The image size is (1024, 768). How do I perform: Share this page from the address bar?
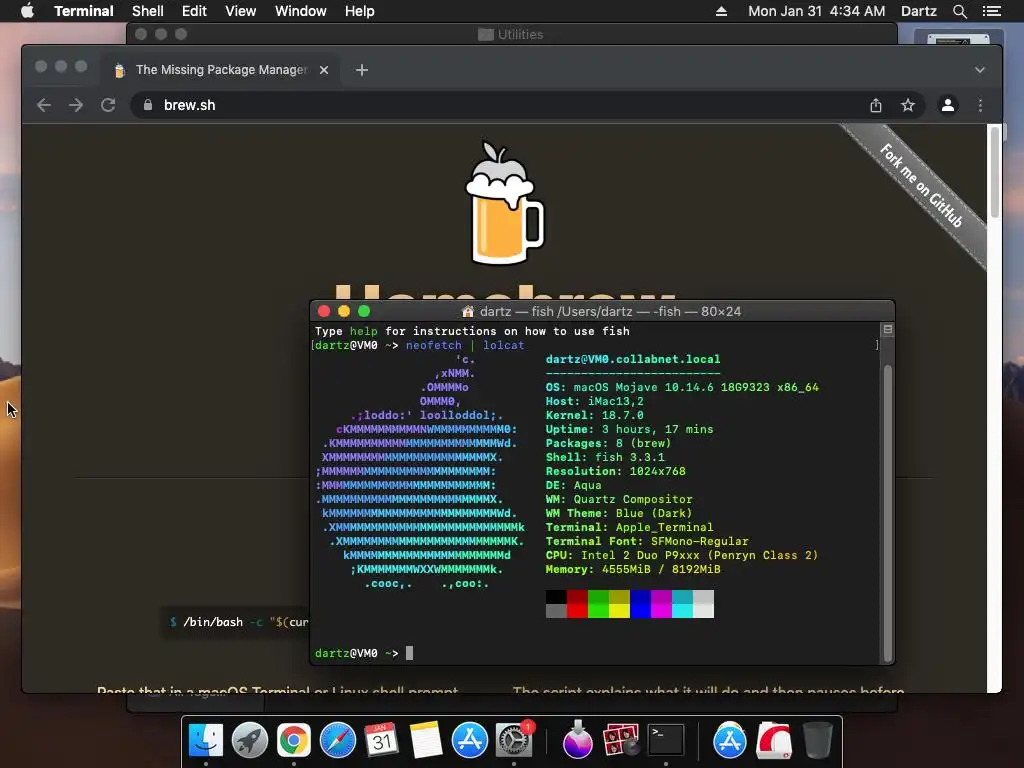click(x=876, y=105)
